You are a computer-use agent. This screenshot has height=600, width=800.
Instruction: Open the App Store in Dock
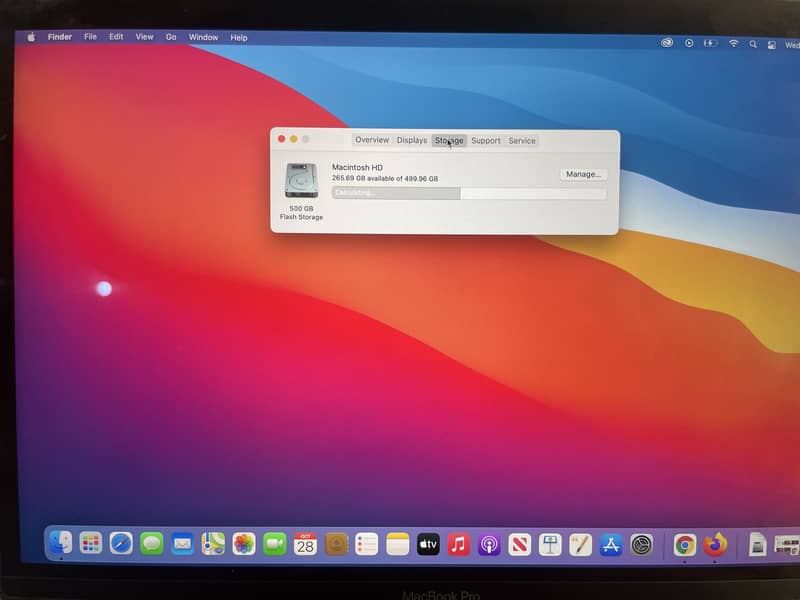click(x=611, y=545)
